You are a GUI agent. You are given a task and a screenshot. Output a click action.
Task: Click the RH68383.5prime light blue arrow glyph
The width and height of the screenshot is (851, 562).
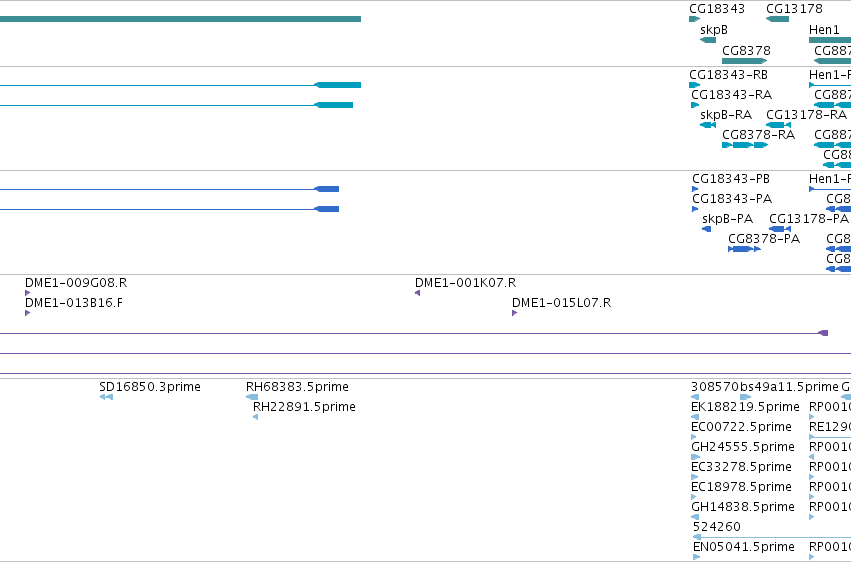[x=252, y=397]
